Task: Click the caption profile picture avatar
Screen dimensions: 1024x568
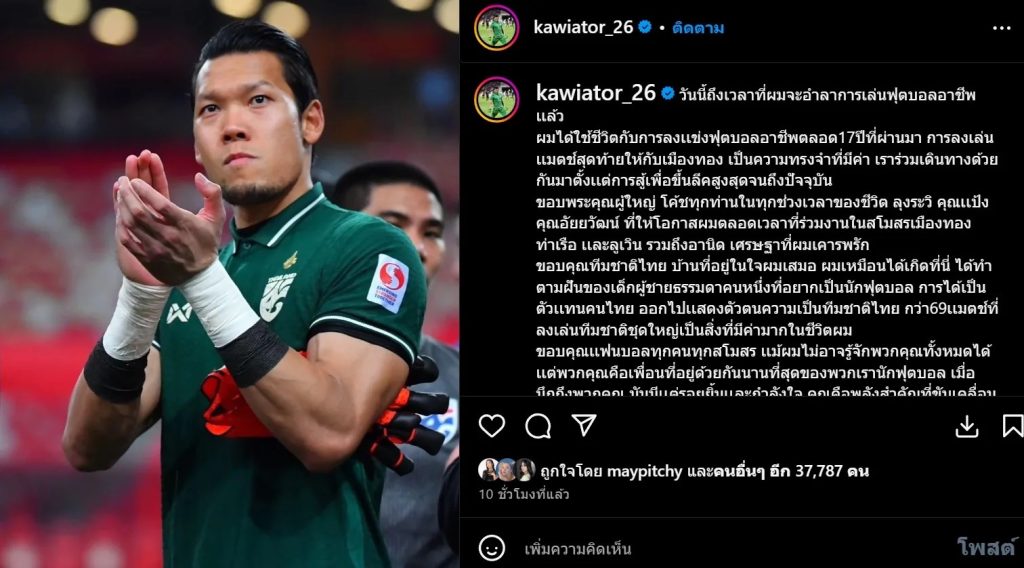Action: click(496, 100)
